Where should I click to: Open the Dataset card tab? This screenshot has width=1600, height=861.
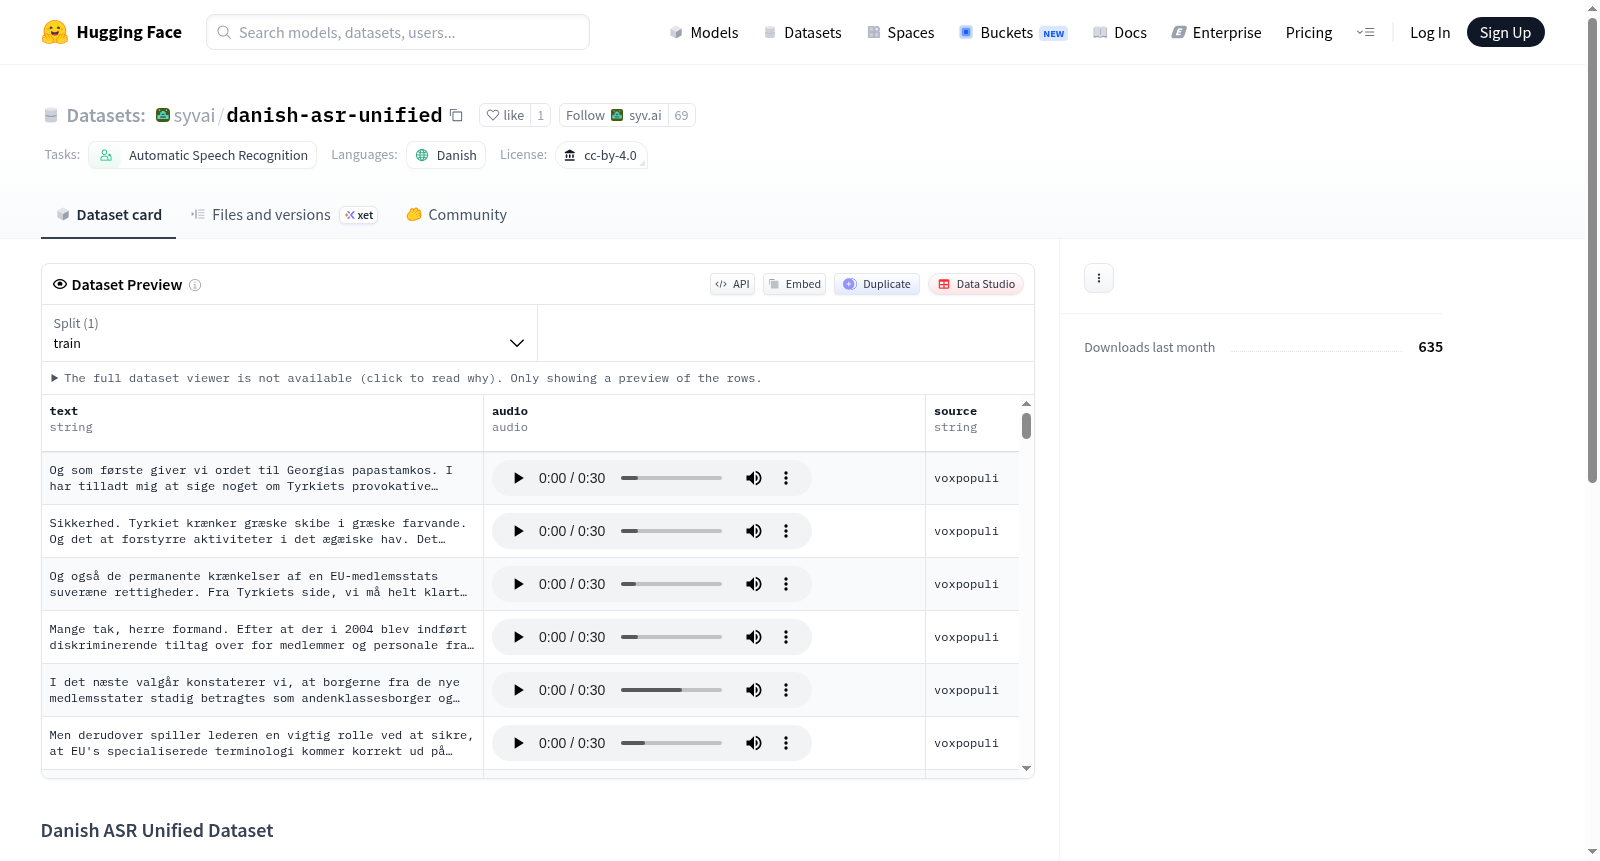(108, 215)
